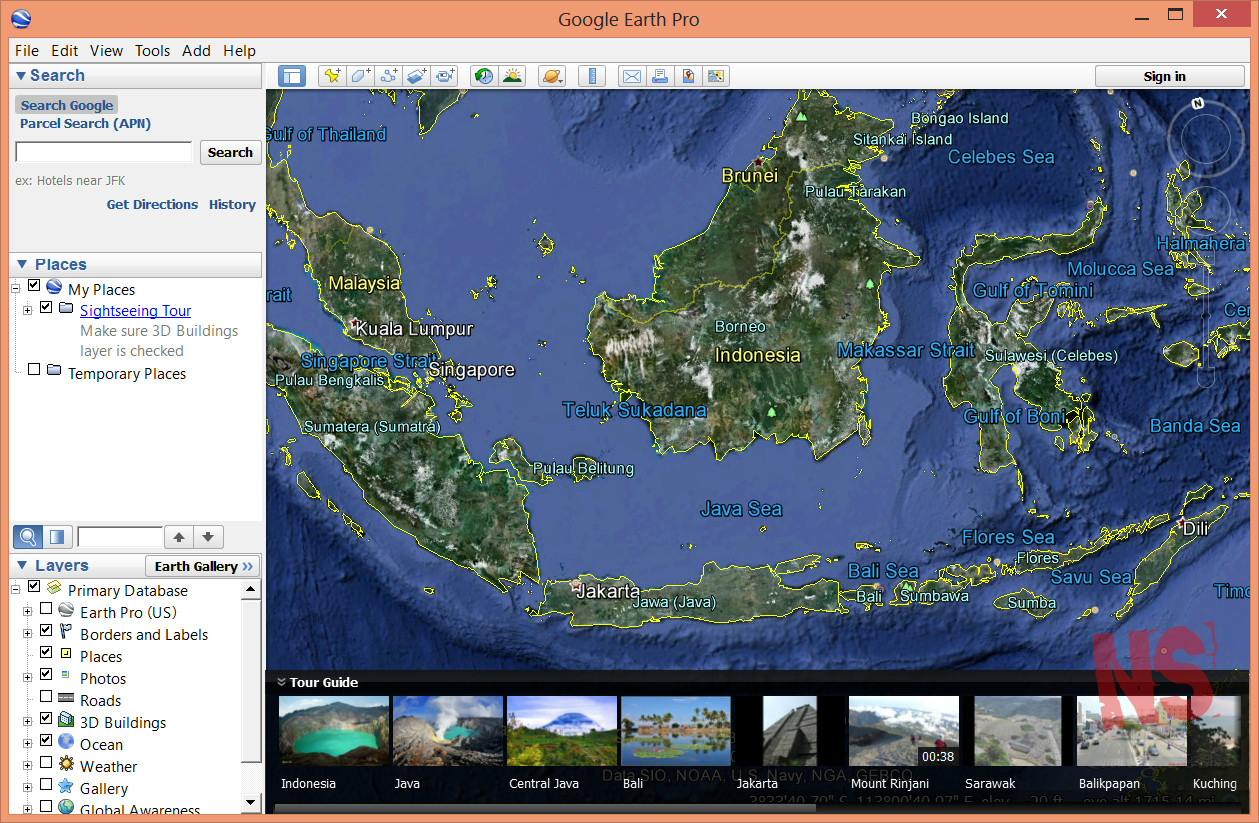Show historical imagery clock icon
The width and height of the screenshot is (1259, 823).
pos(484,76)
